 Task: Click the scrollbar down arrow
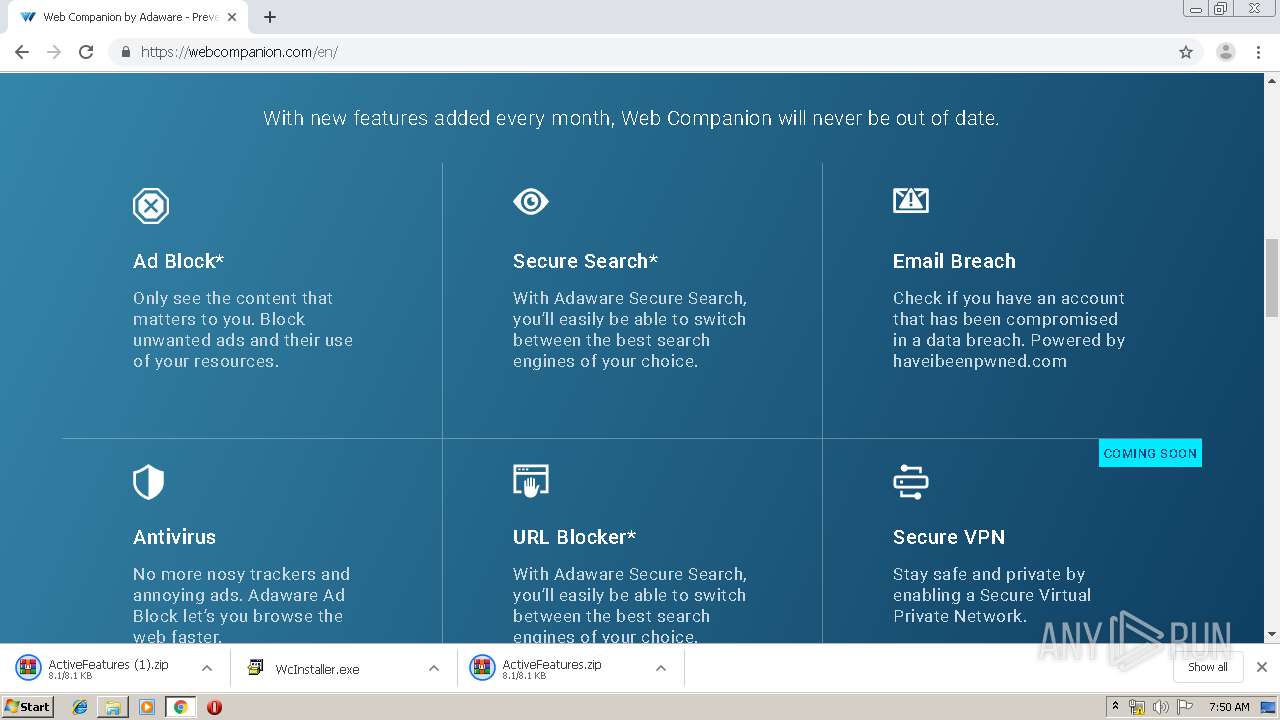click(1272, 634)
